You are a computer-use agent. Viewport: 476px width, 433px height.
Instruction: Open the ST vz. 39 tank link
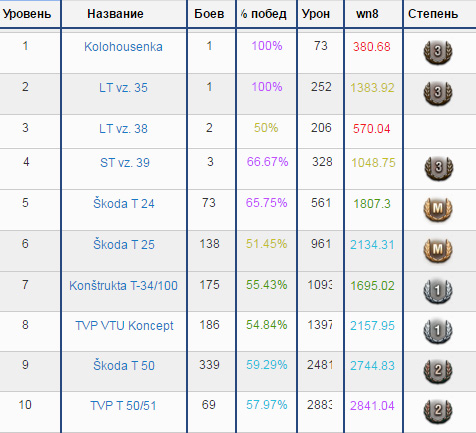(x=125, y=163)
